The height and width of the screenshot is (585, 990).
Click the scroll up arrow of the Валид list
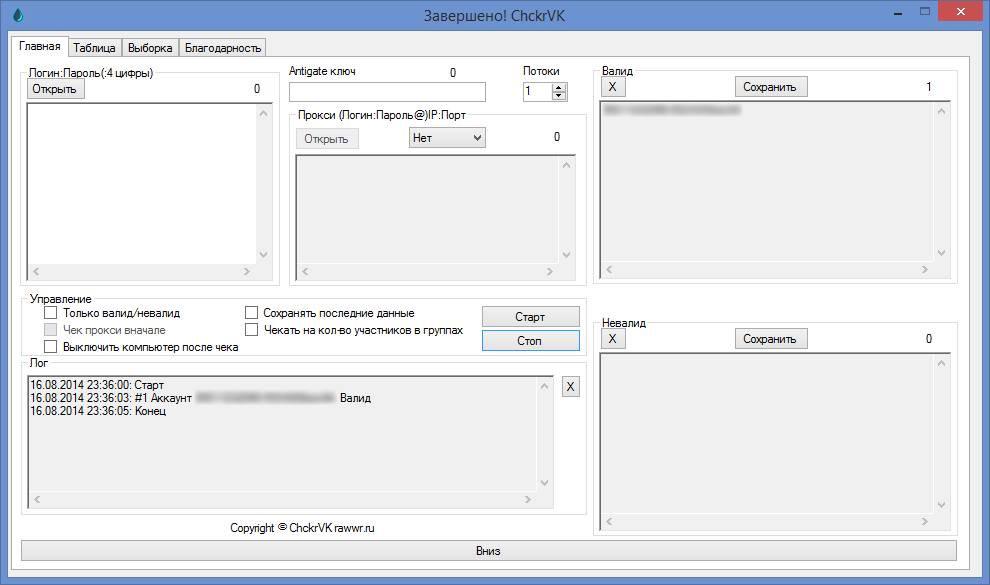(941, 112)
